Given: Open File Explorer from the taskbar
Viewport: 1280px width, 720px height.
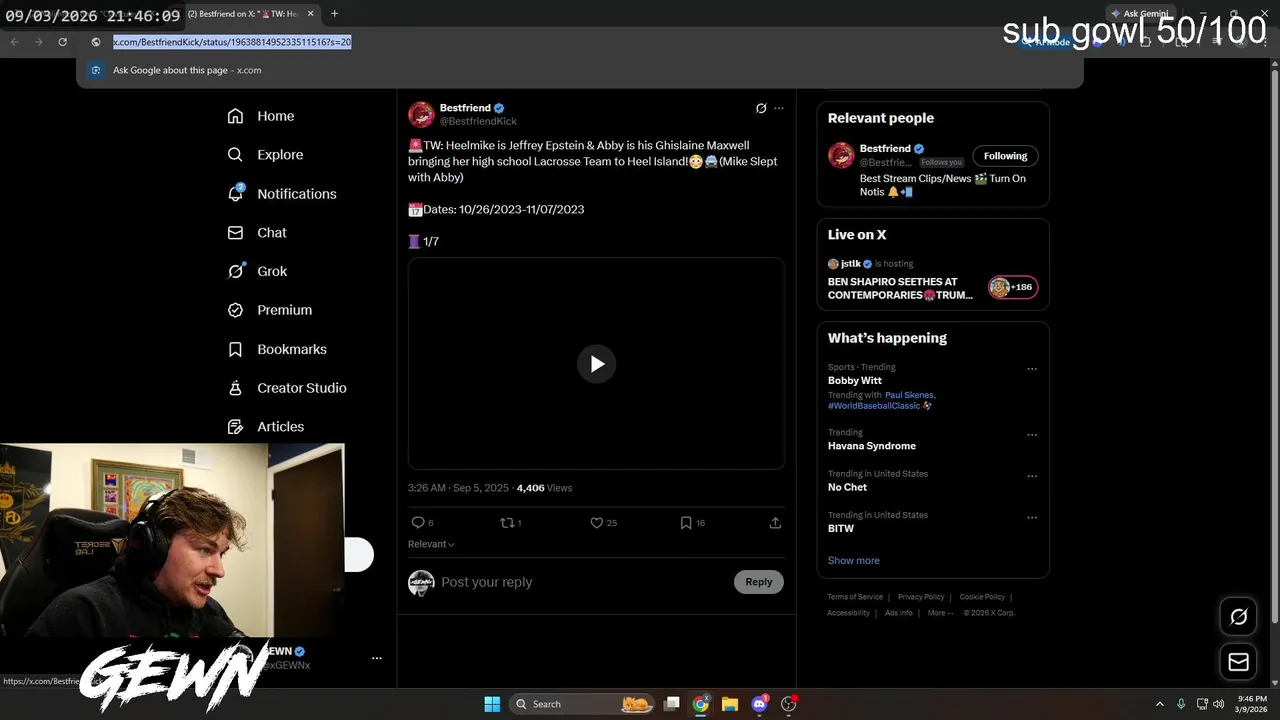Looking at the screenshot, I should pos(729,704).
